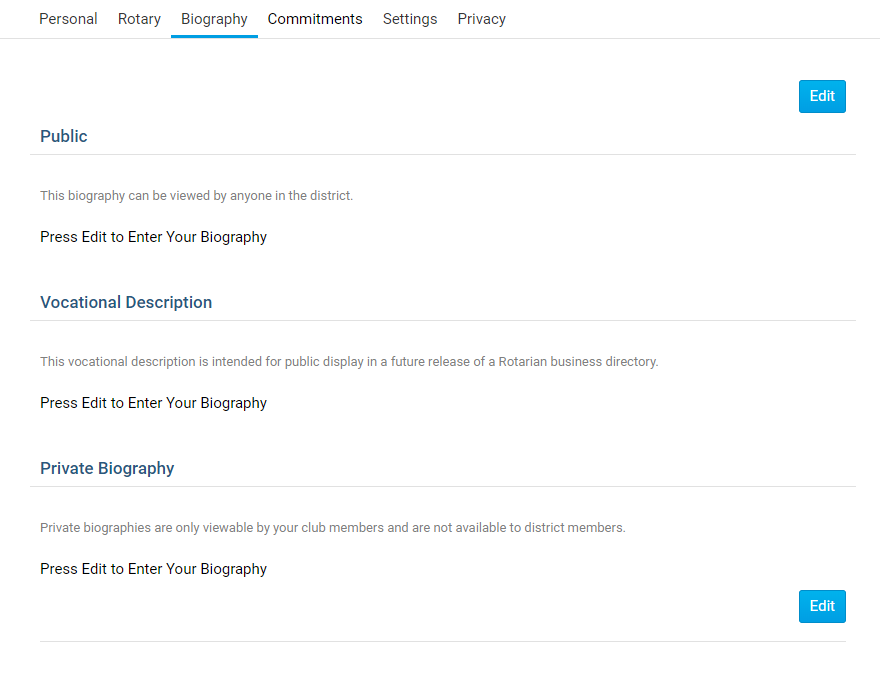The height and width of the screenshot is (687, 880).
Task: Open the Personal tab
Action: [68, 19]
